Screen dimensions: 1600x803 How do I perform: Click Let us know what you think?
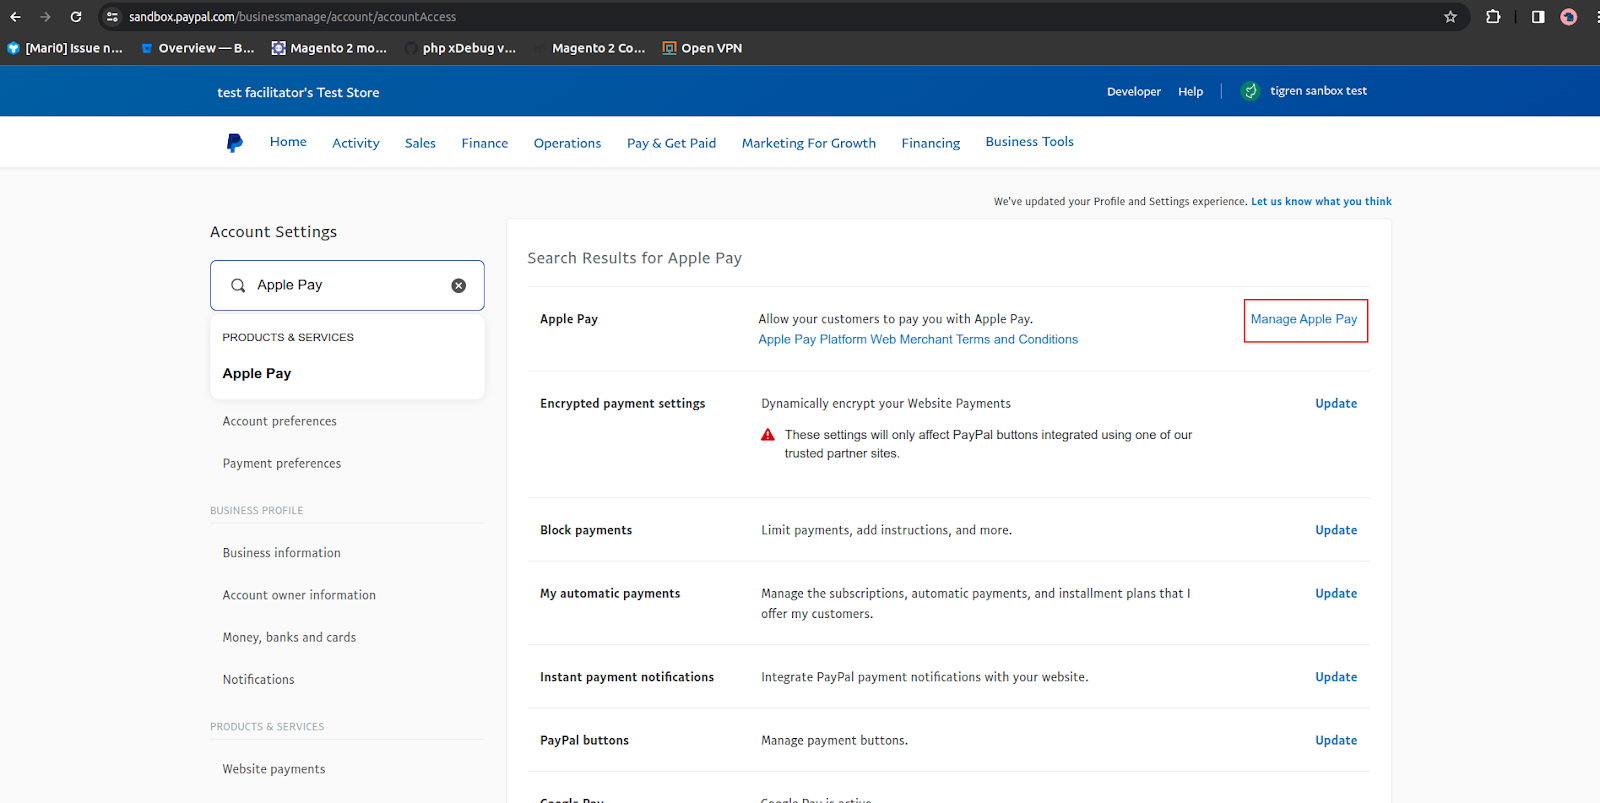[x=1321, y=201]
